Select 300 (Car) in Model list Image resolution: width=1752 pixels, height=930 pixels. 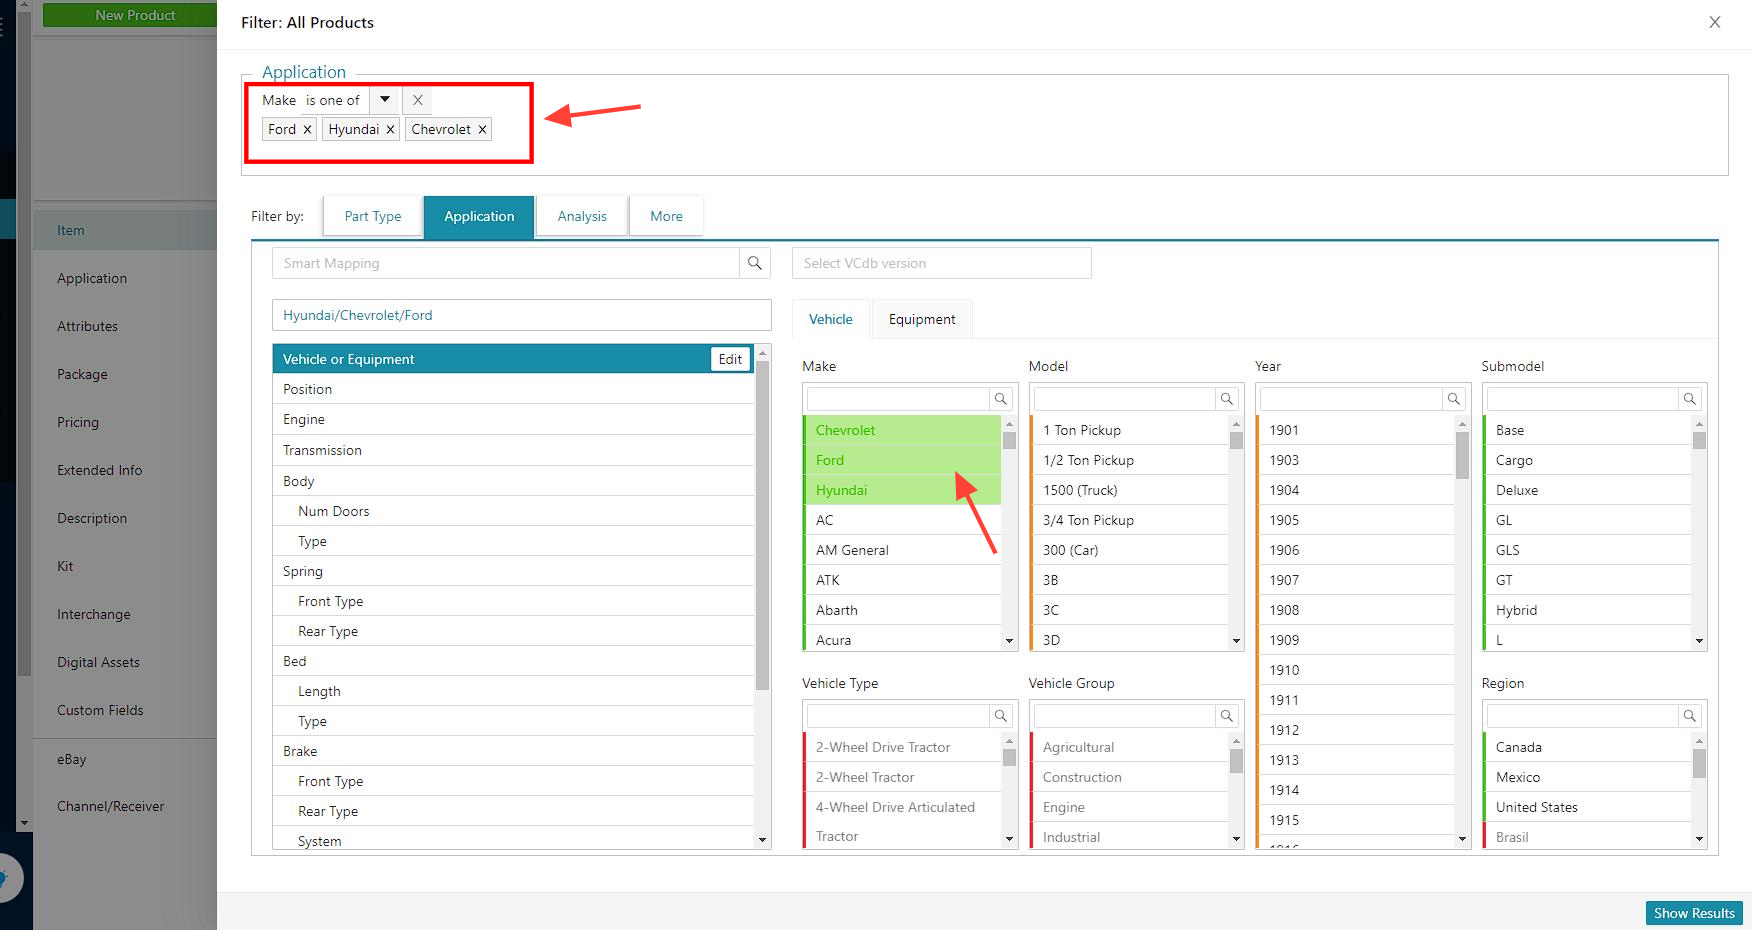pos(1128,550)
